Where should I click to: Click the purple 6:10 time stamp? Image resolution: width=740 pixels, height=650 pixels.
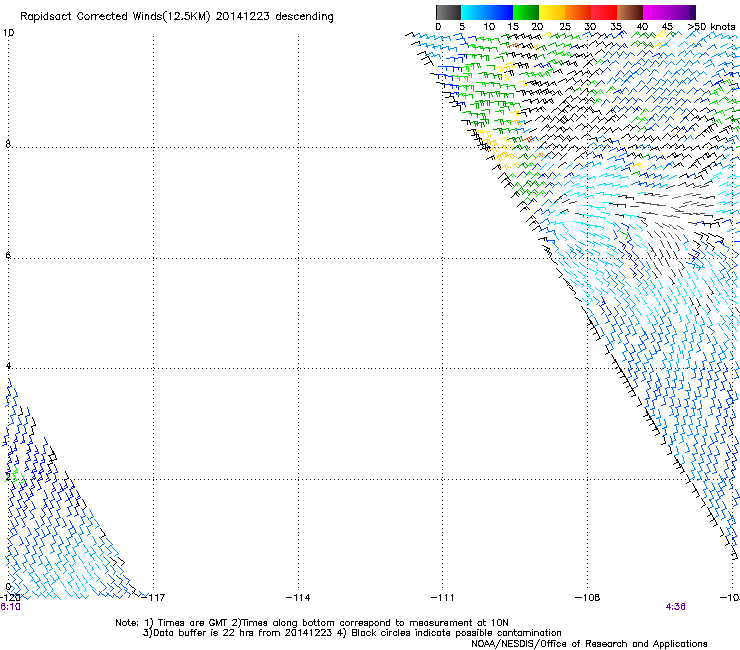click(x=10, y=607)
